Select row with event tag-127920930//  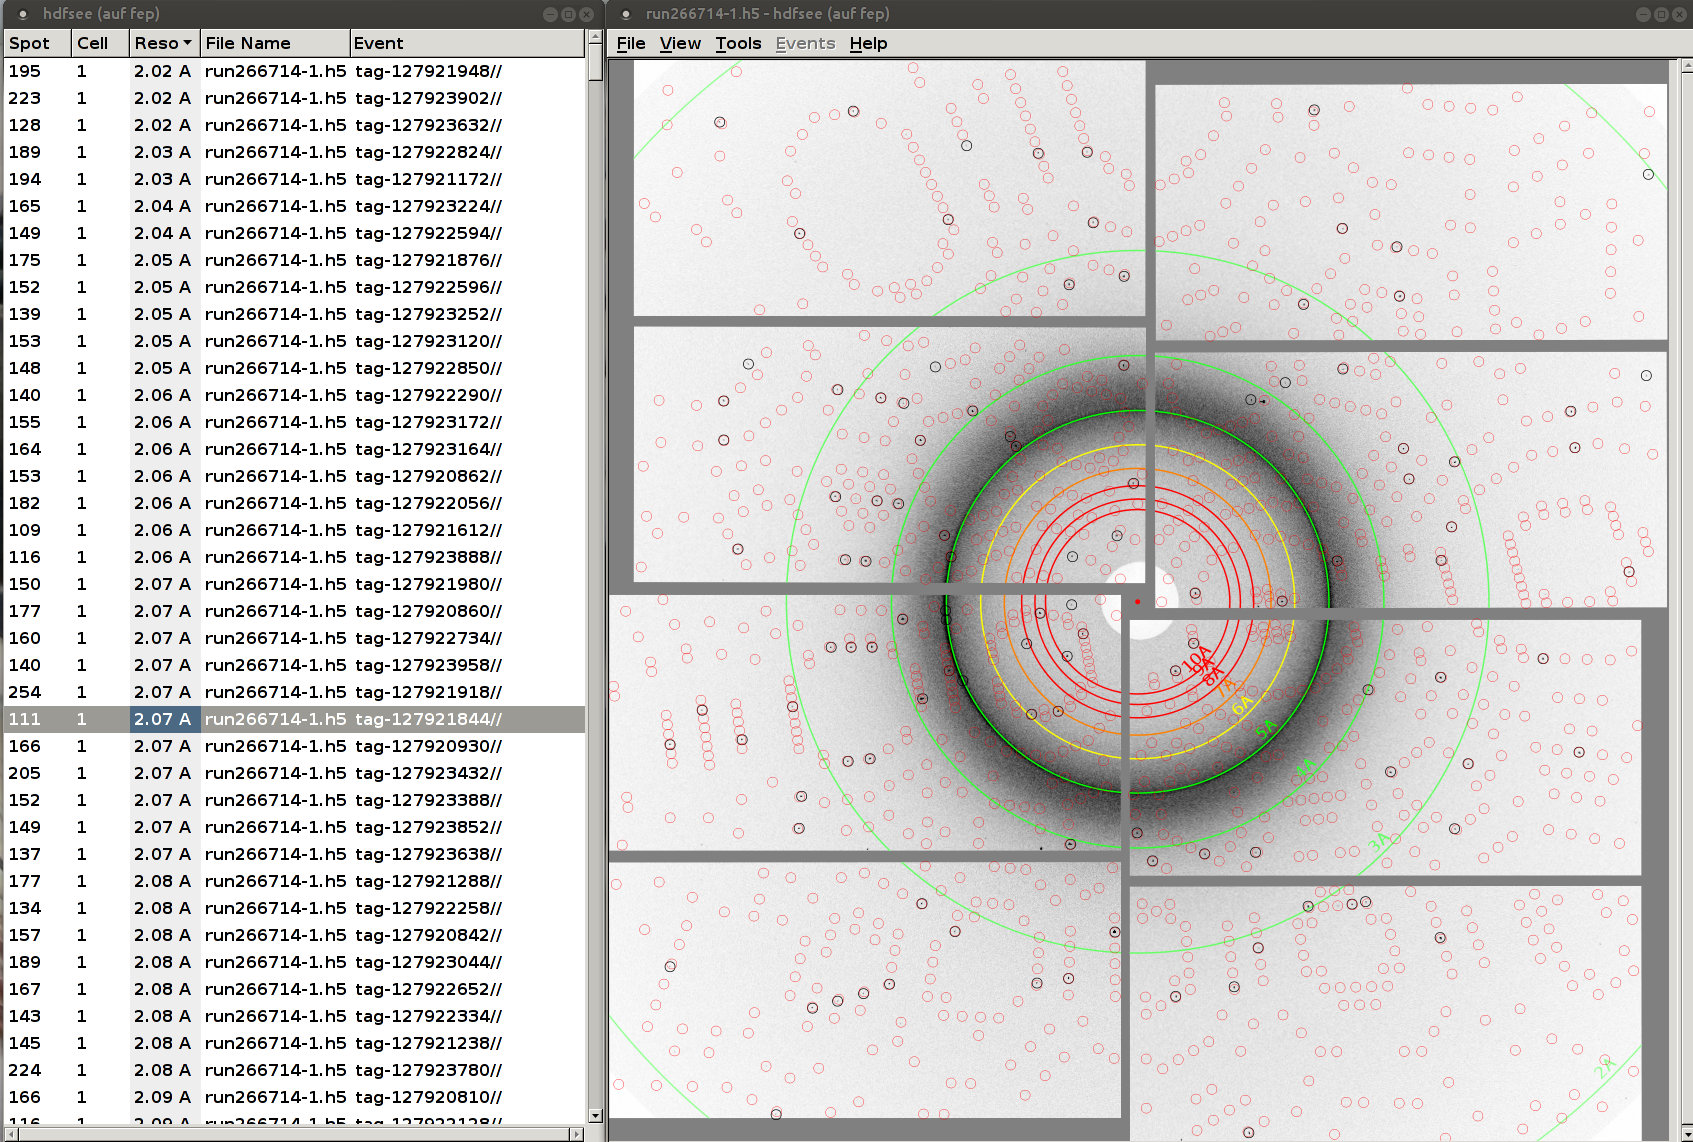click(295, 746)
